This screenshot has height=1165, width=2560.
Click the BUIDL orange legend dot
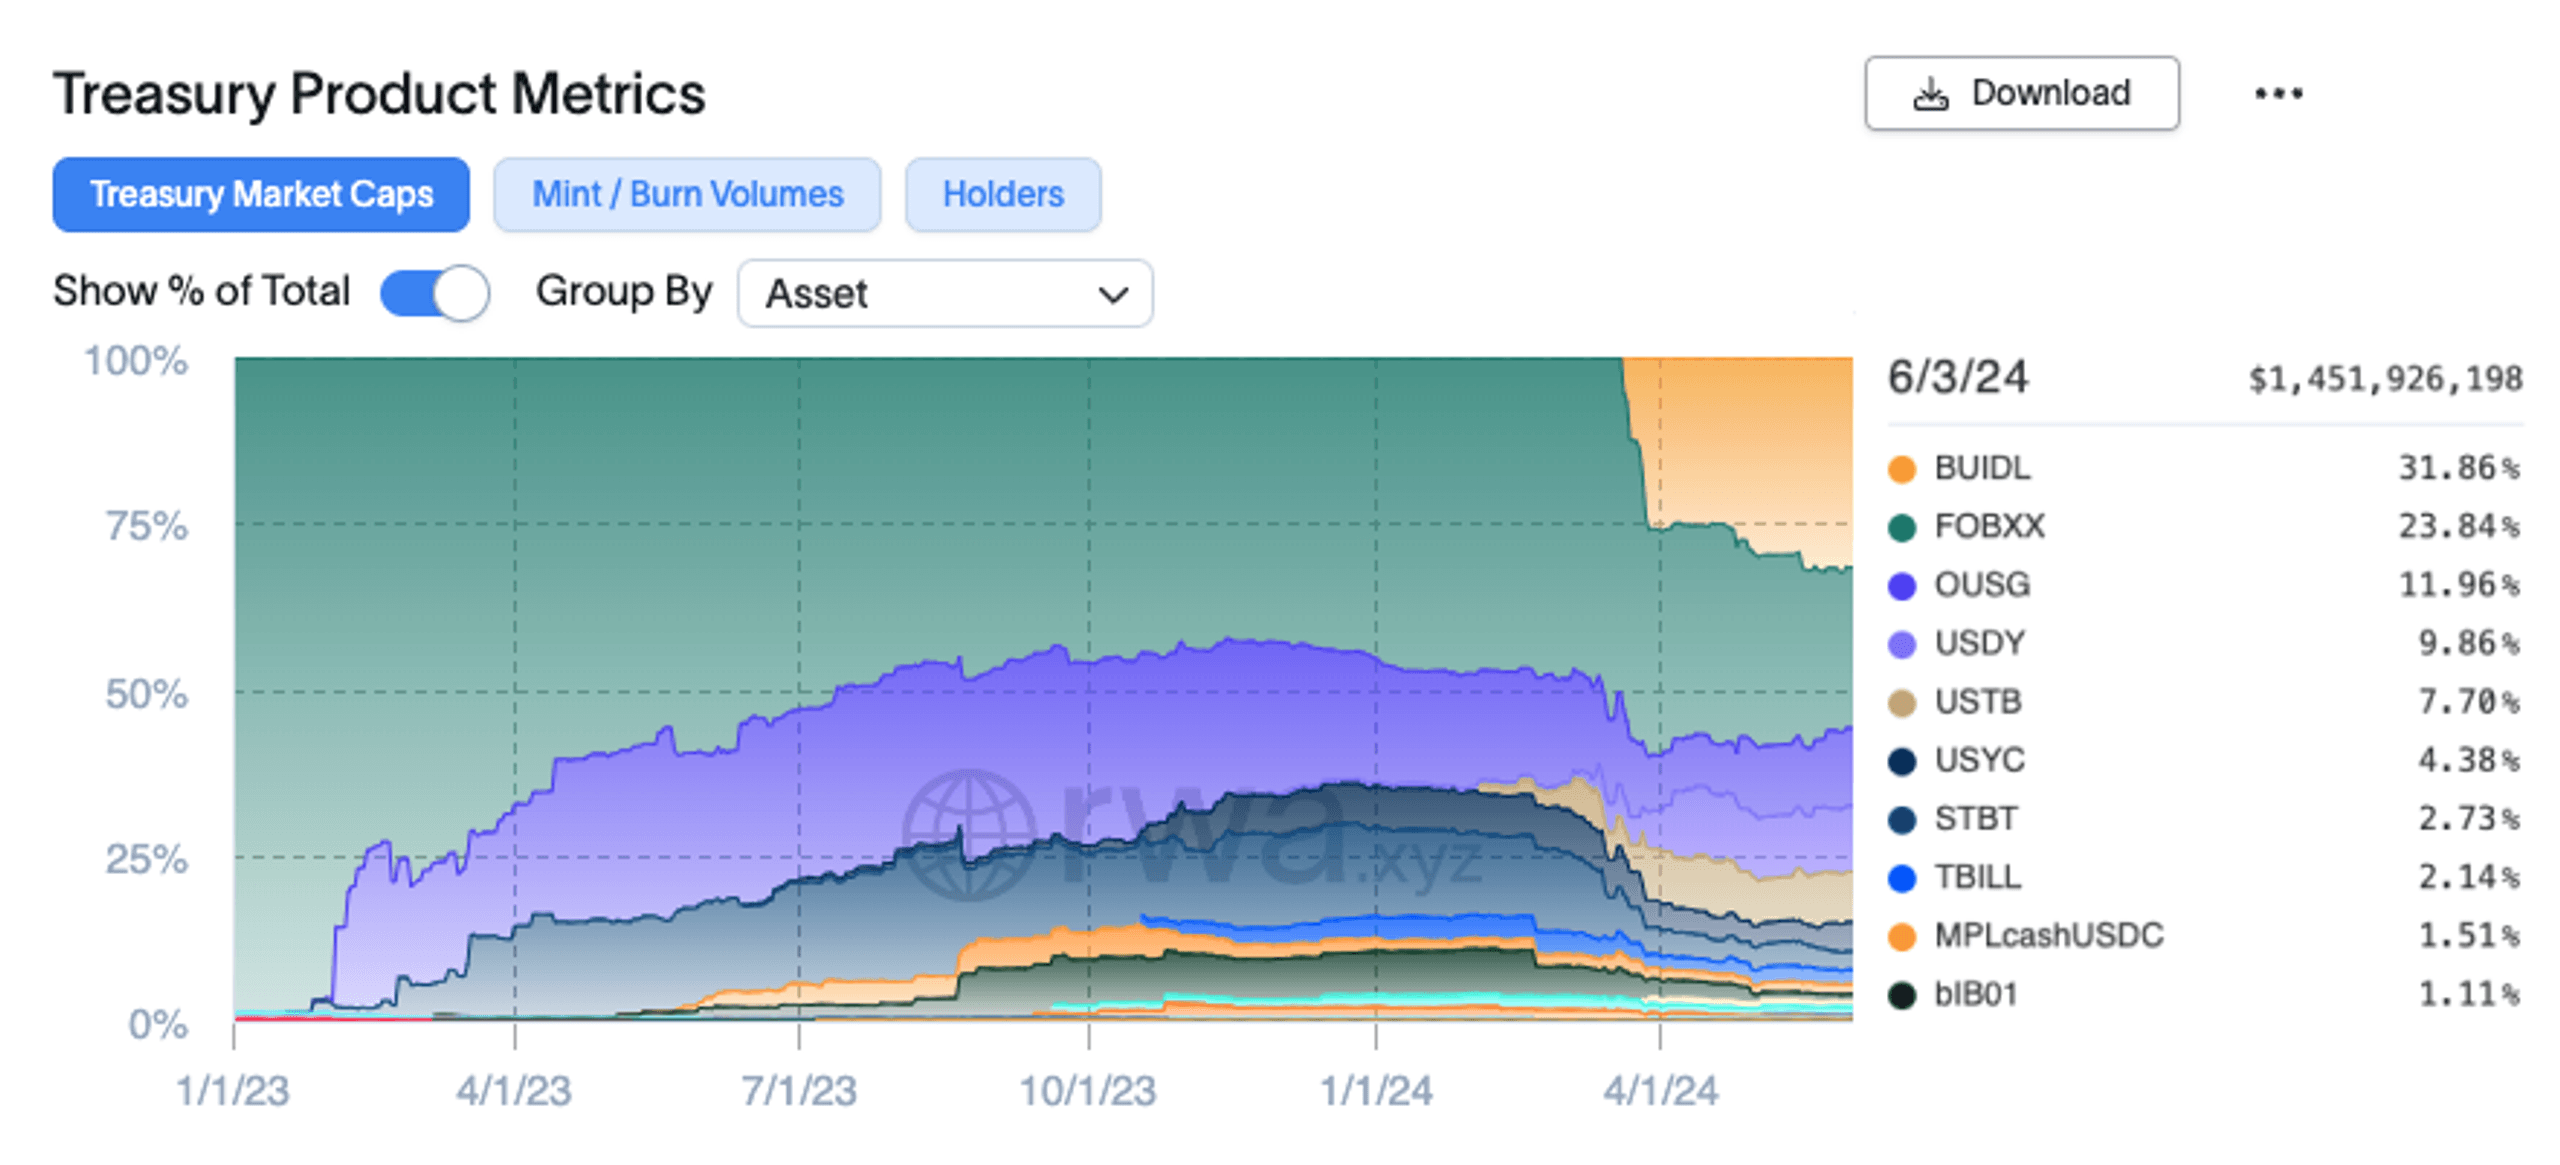[1901, 469]
